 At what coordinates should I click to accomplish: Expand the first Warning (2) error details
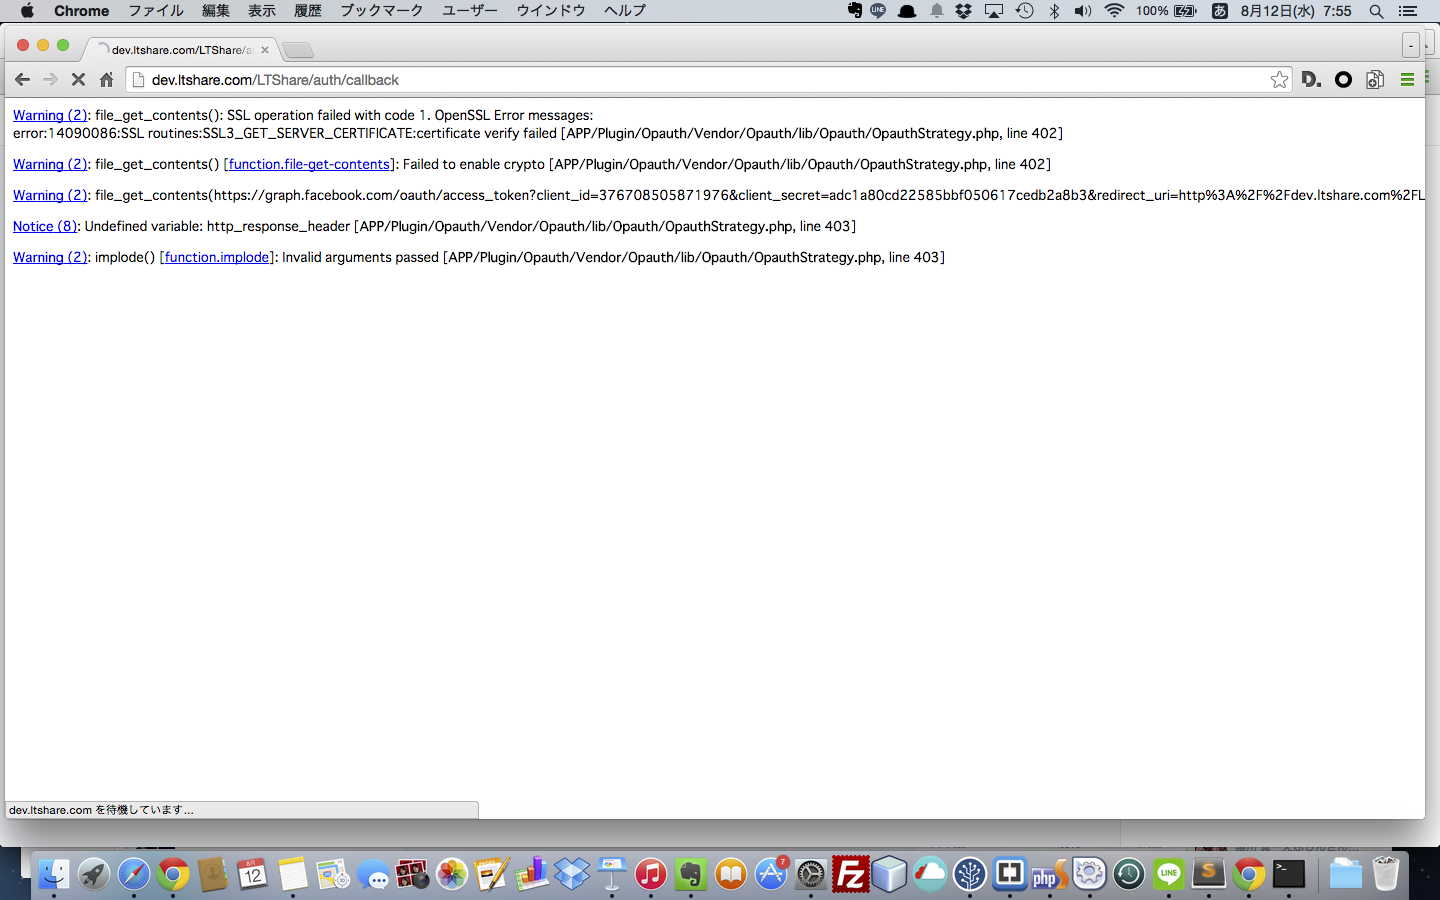click(50, 115)
